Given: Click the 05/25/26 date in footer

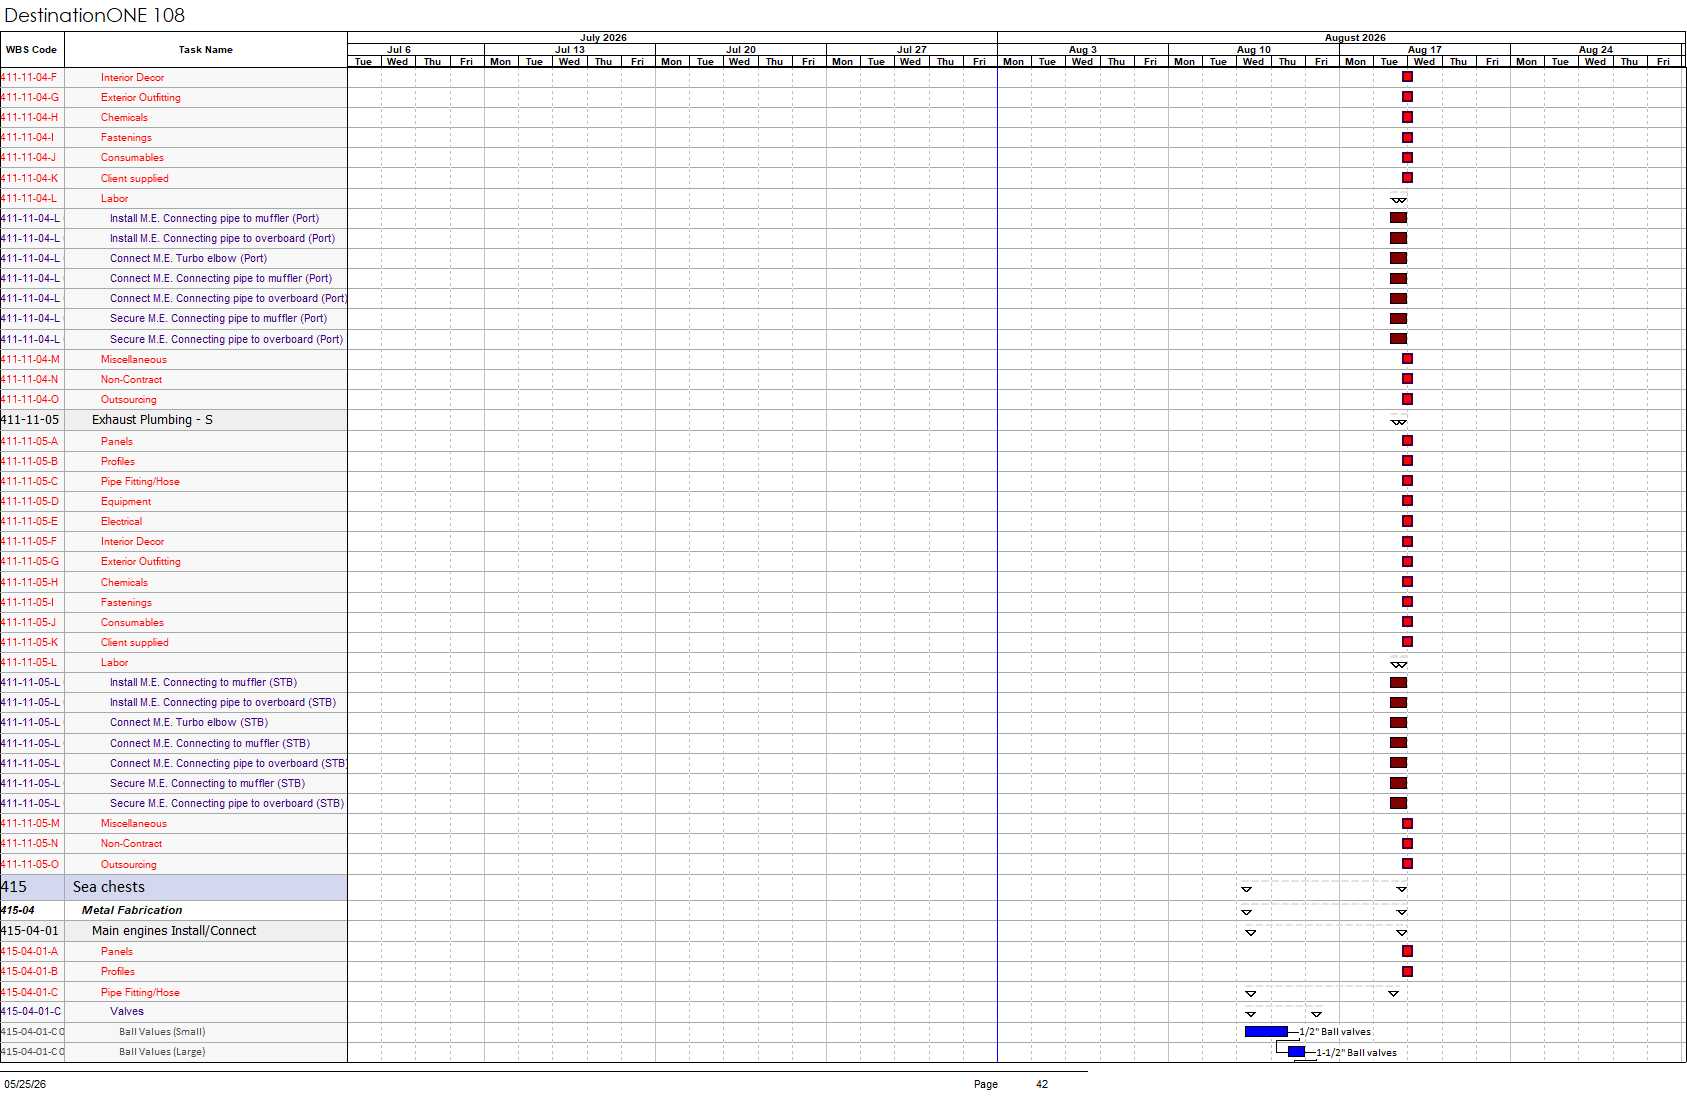Looking at the screenshot, I should [25, 1084].
